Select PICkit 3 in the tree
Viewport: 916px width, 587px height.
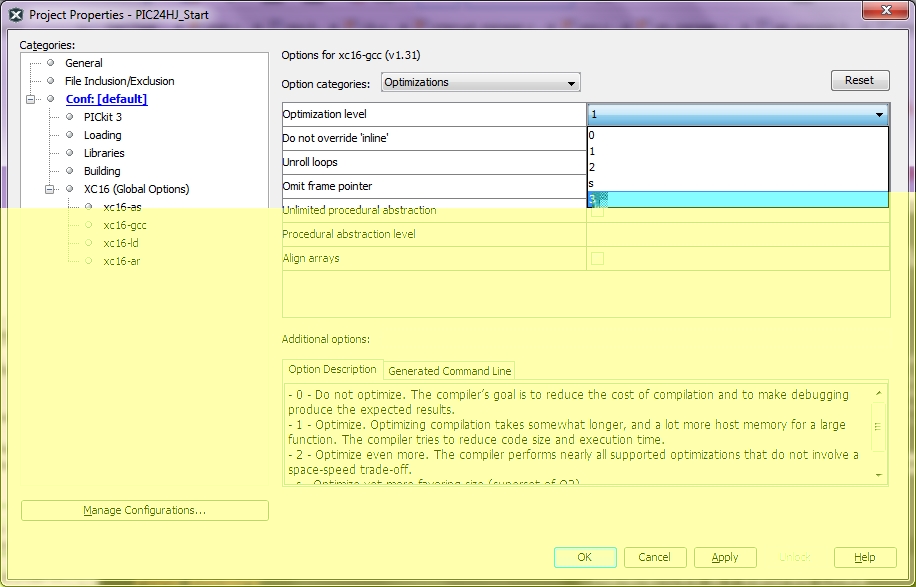103,117
